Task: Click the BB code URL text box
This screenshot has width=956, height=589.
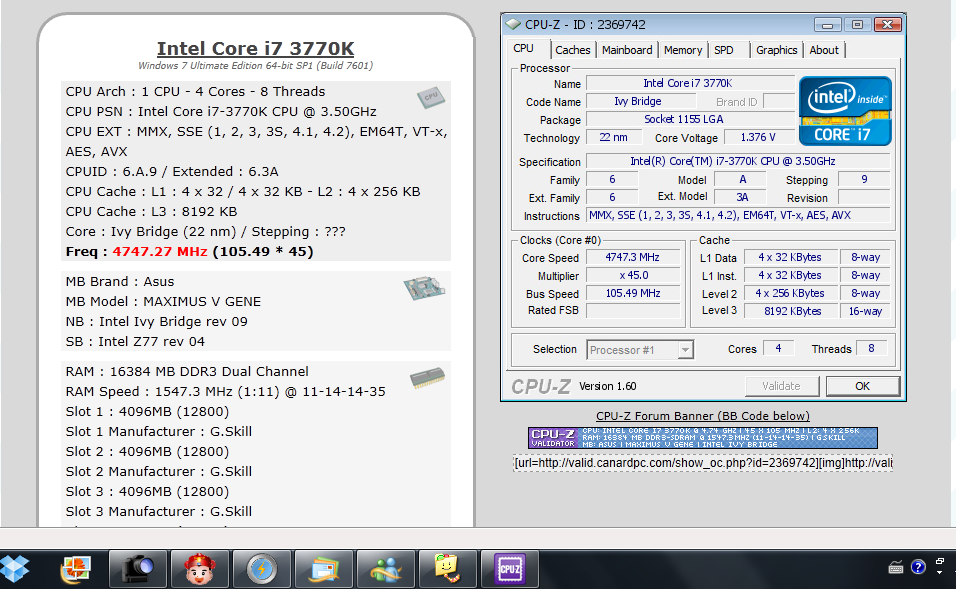Action: (702, 463)
